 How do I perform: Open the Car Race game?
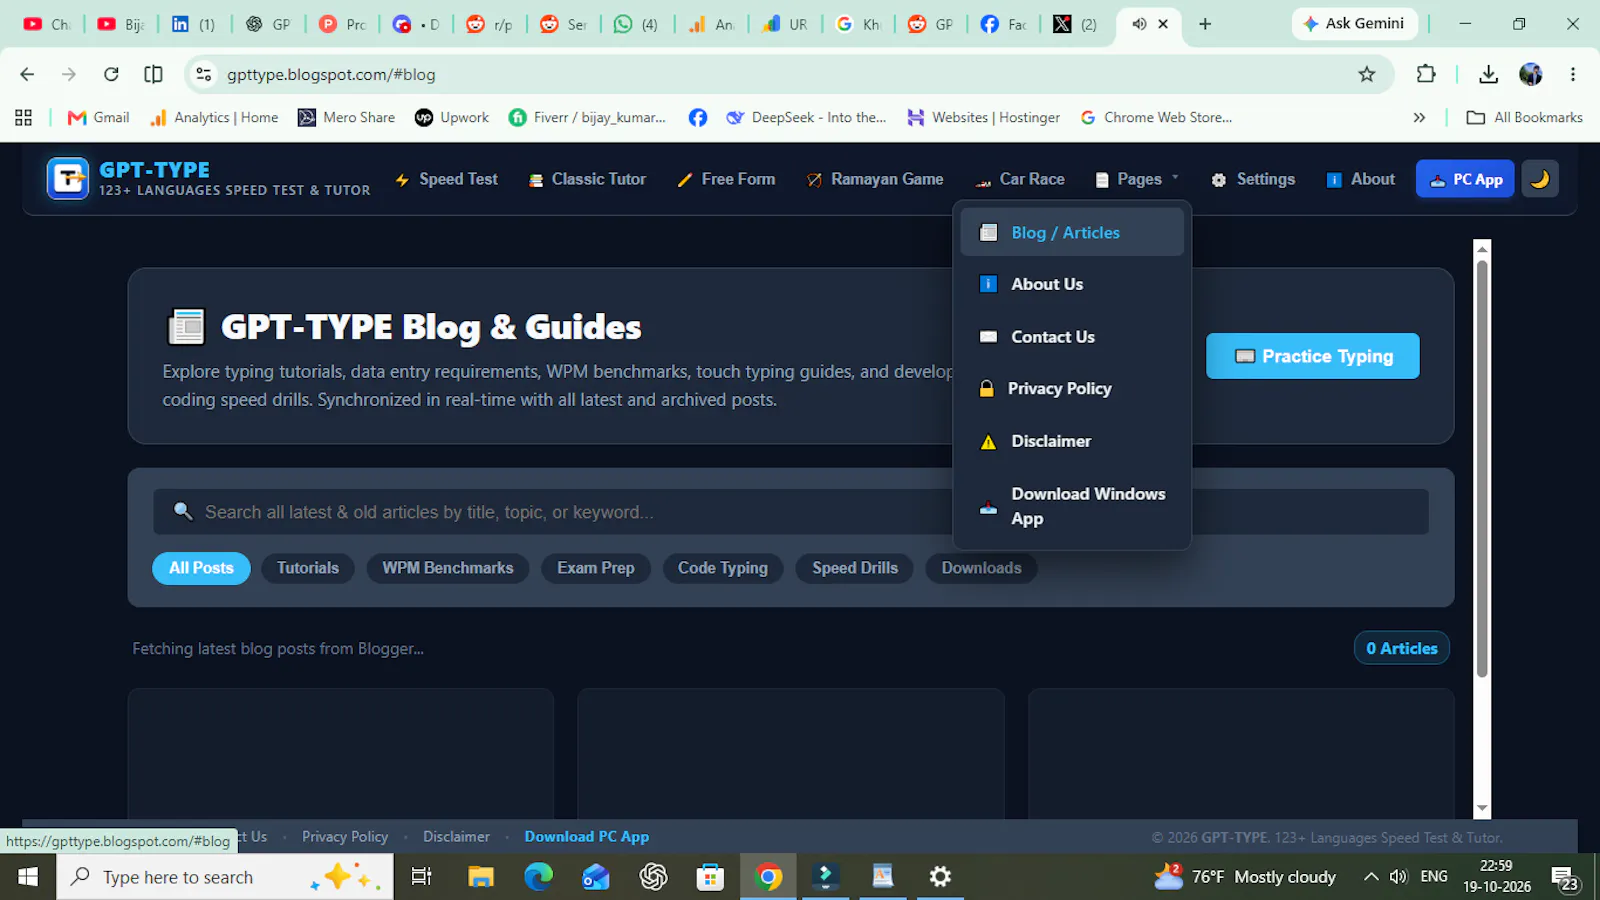click(x=1020, y=179)
